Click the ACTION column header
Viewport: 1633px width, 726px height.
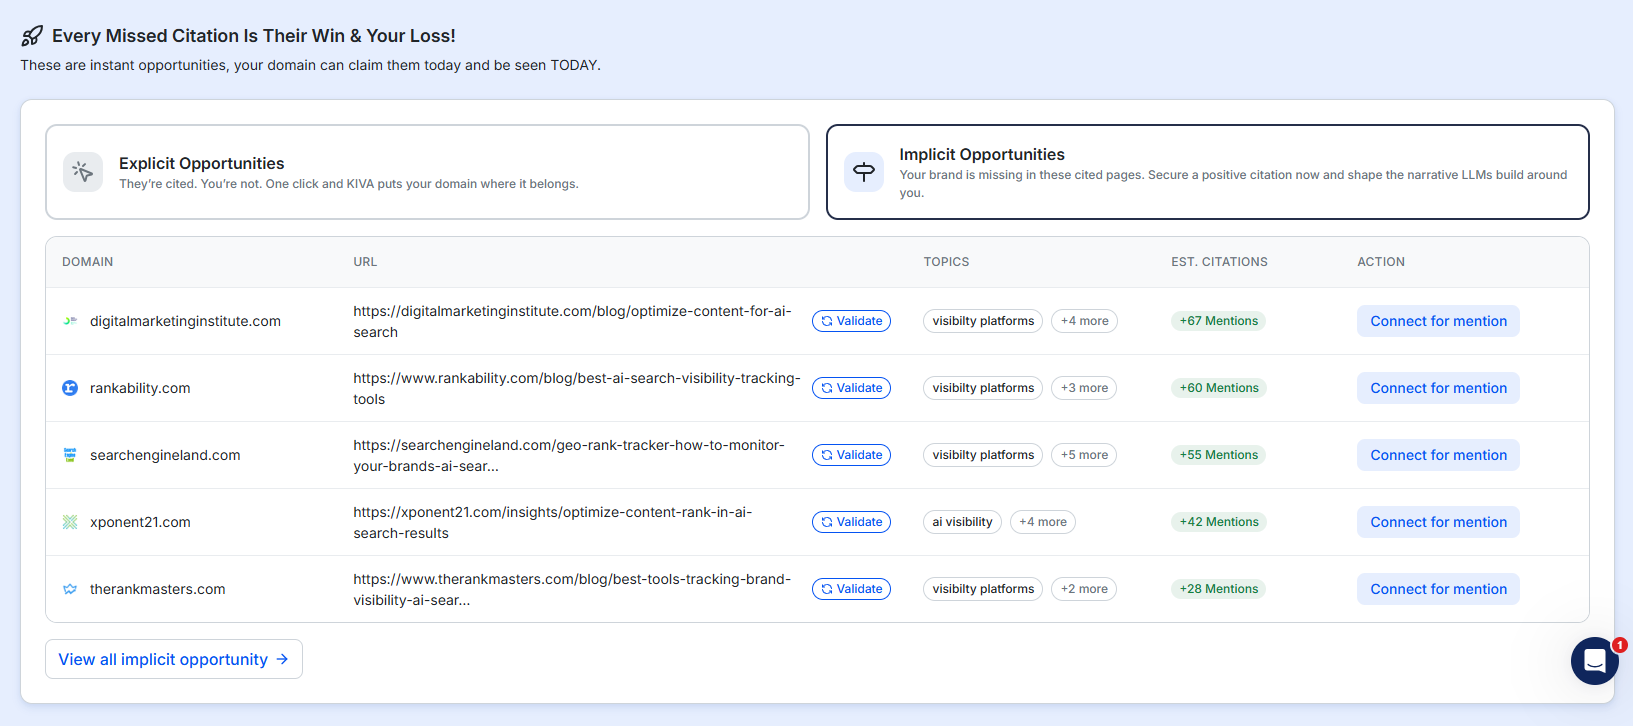(1381, 262)
